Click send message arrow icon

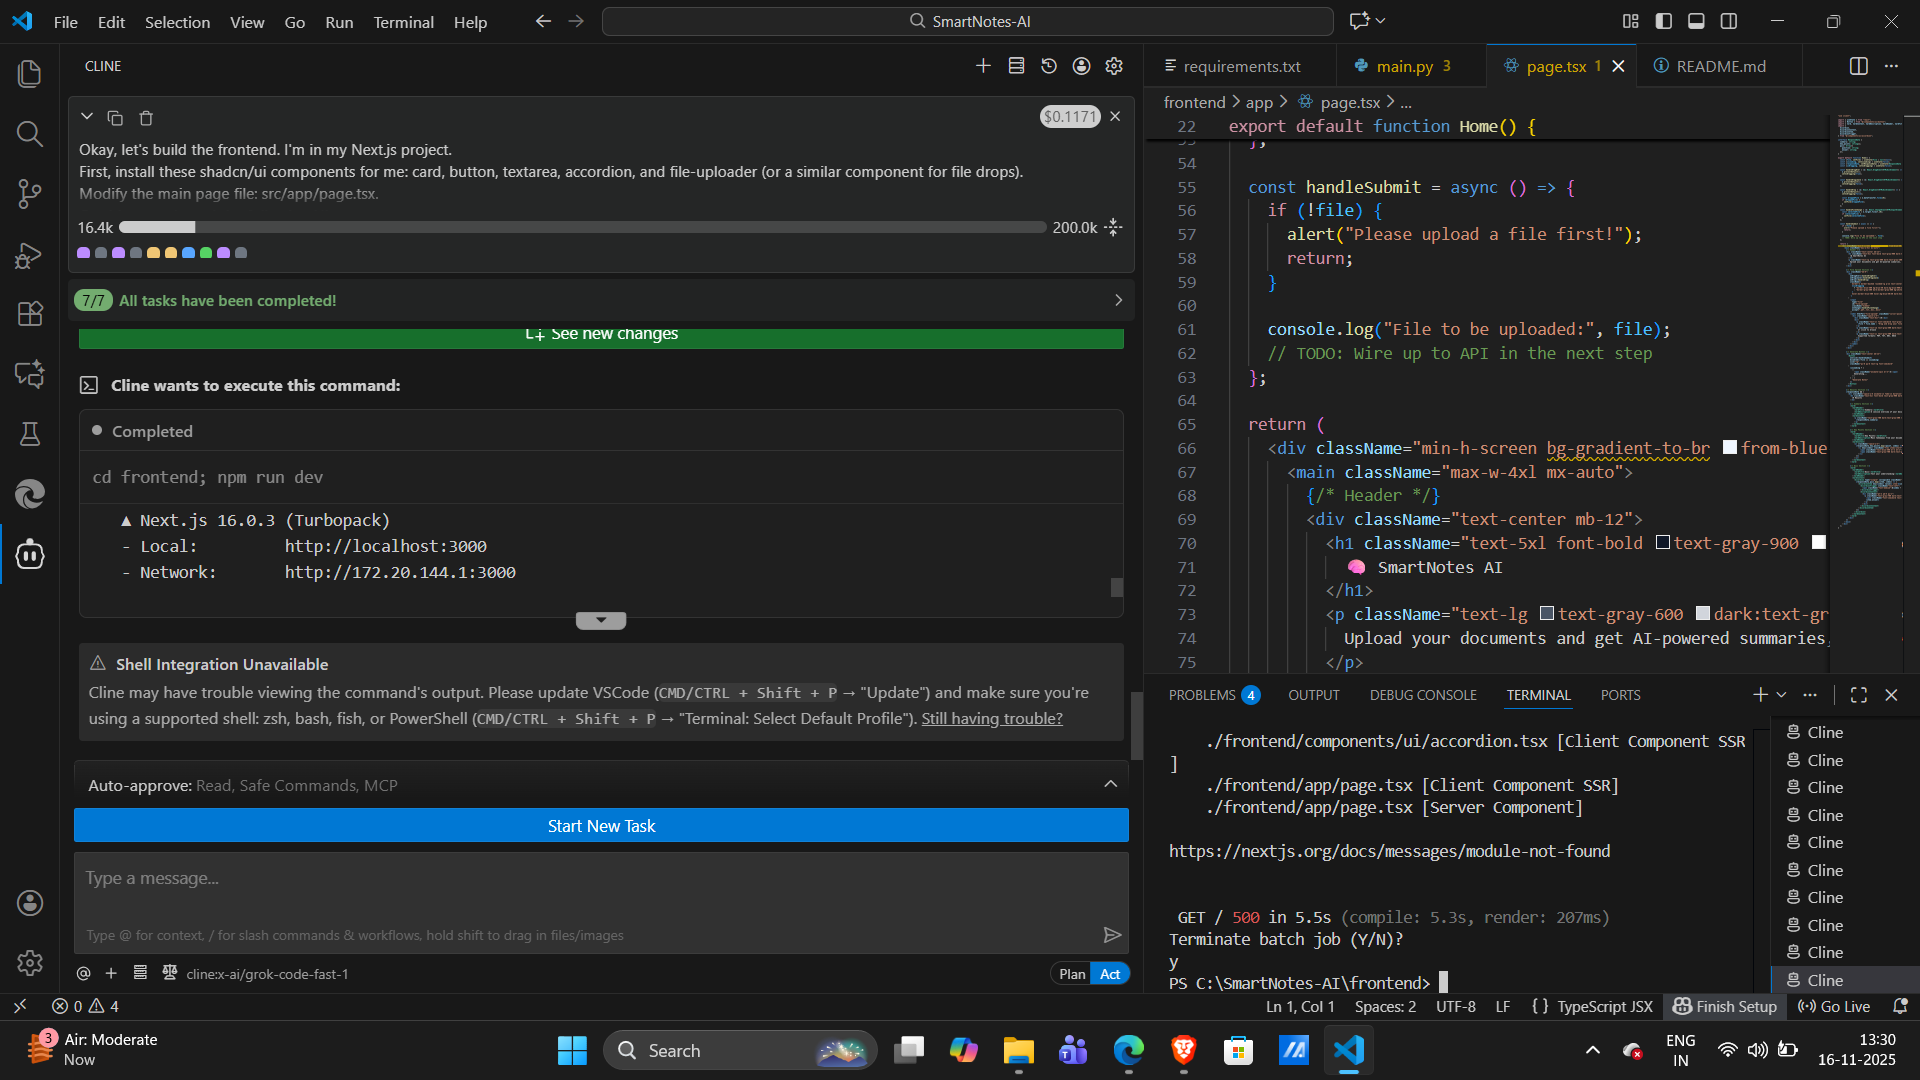pos(1112,935)
